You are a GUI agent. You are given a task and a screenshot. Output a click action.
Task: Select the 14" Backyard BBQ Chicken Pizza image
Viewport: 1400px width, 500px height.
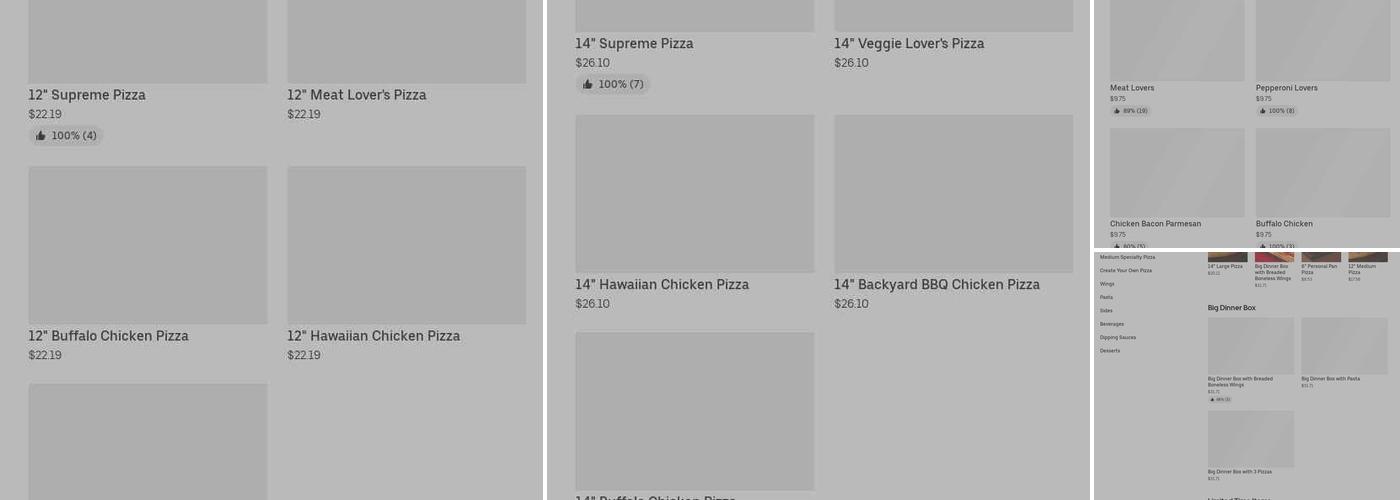click(x=953, y=193)
